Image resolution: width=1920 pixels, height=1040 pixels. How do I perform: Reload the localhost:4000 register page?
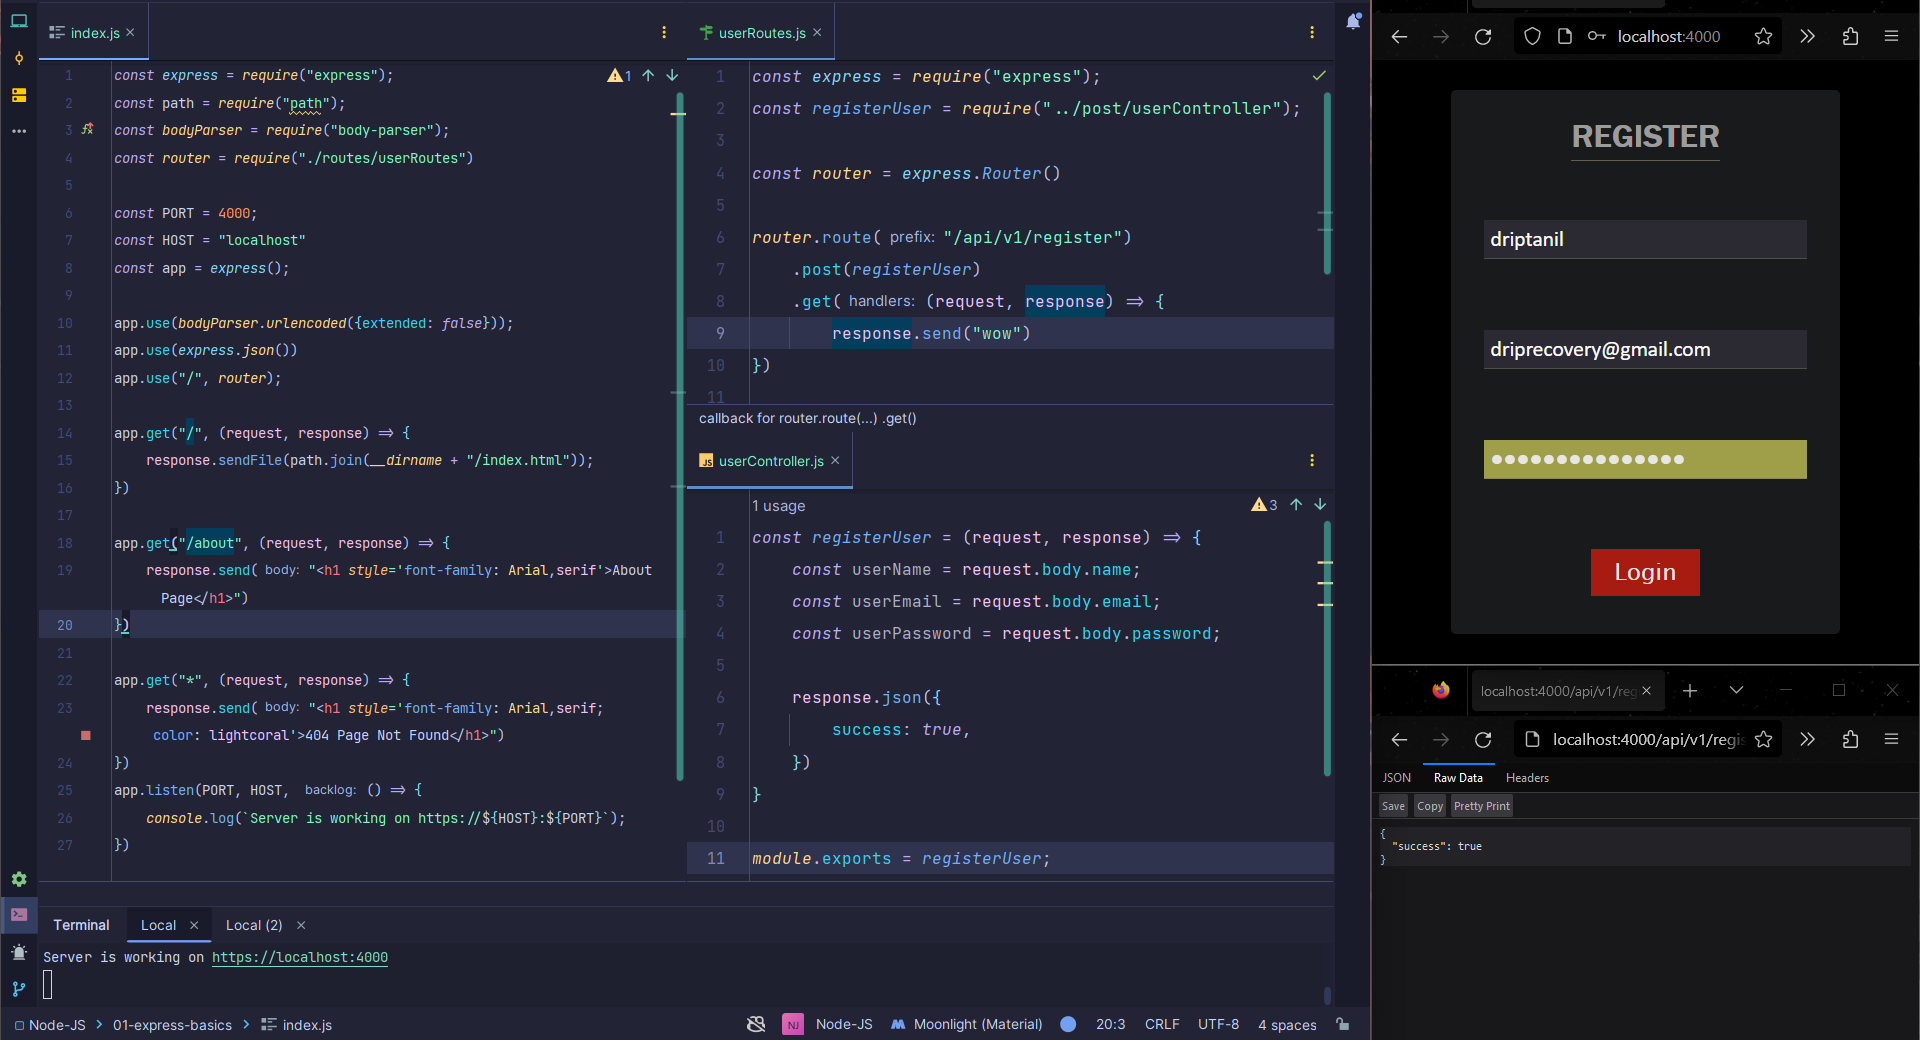[x=1483, y=37]
